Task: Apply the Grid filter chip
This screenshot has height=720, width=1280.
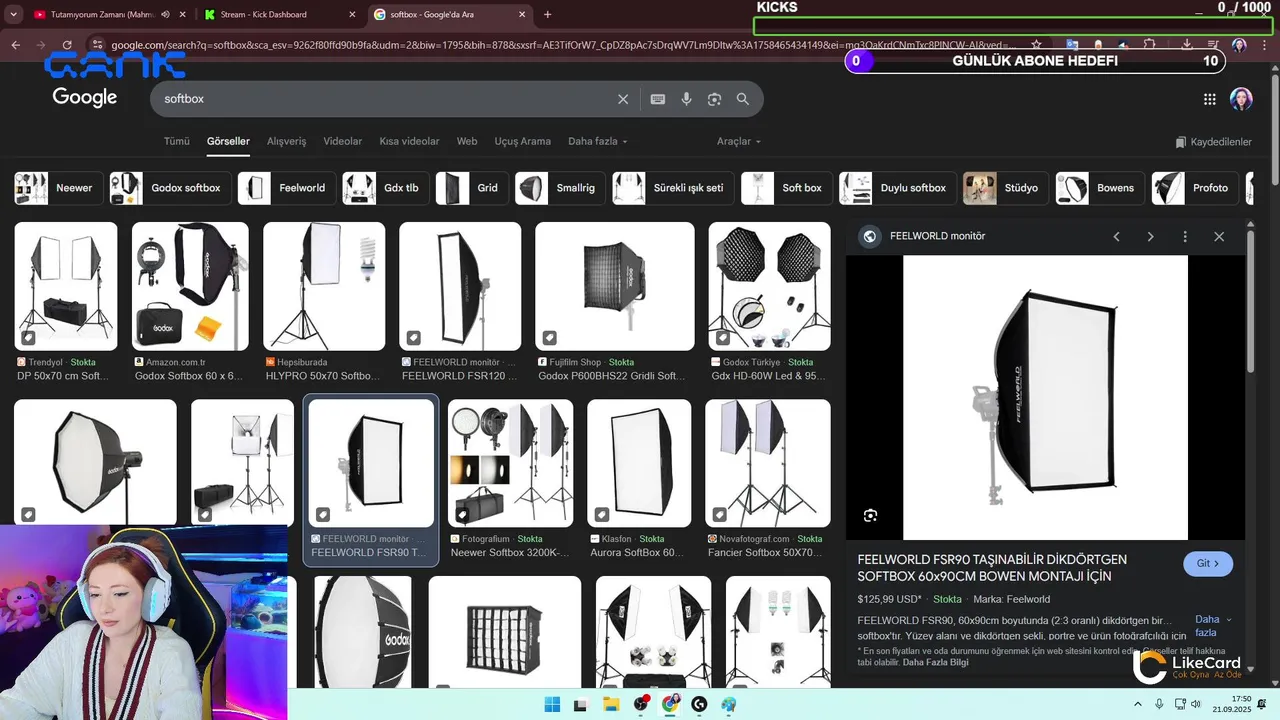Action: [472, 188]
